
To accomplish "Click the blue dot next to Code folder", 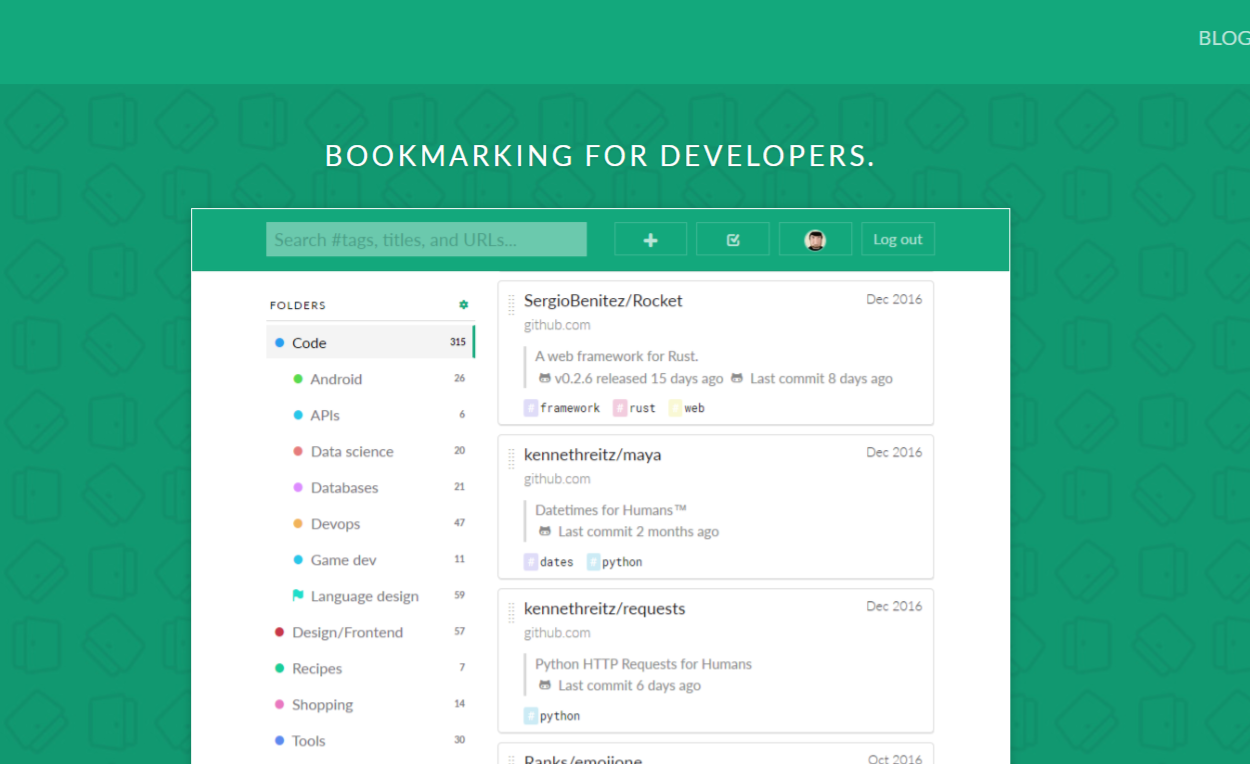I will pos(278,341).
